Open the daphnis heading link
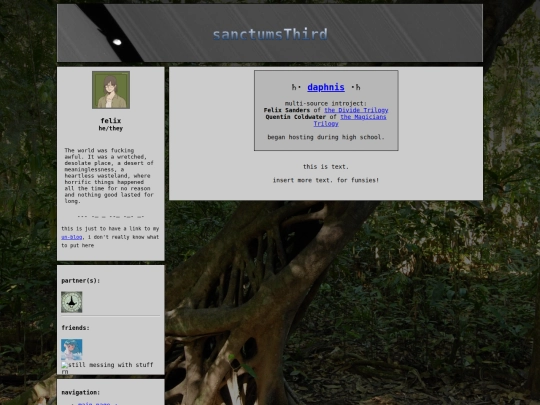540x405 pixels. point(326,87)
